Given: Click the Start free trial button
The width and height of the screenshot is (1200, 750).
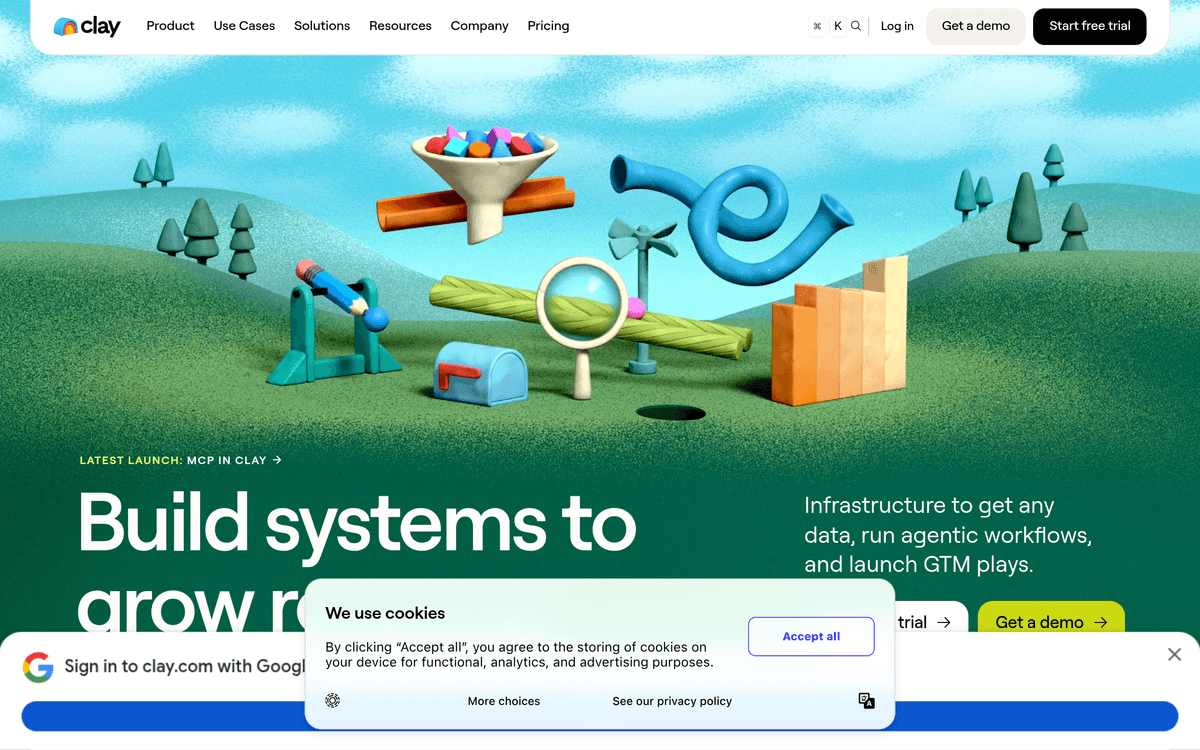Looking at the screenshot, I should [x=1090, y=26].
